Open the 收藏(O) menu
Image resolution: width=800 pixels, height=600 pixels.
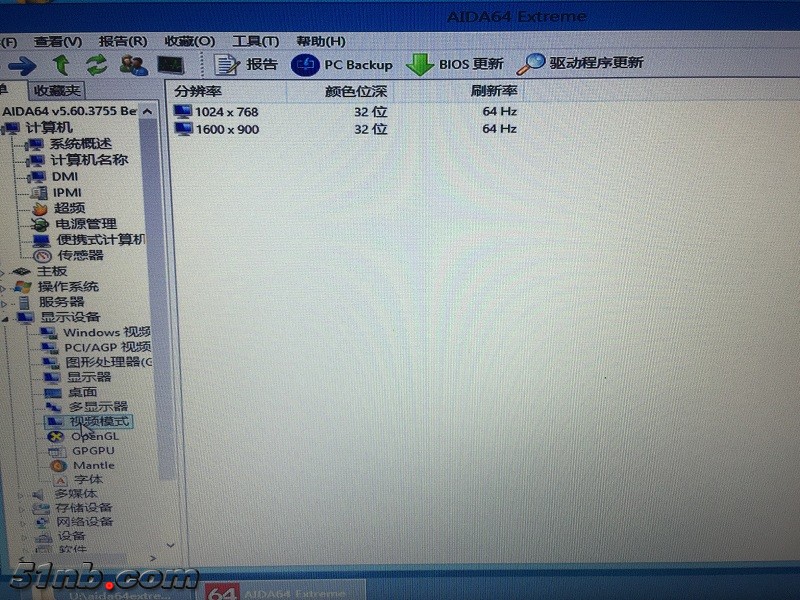point(190,41)
